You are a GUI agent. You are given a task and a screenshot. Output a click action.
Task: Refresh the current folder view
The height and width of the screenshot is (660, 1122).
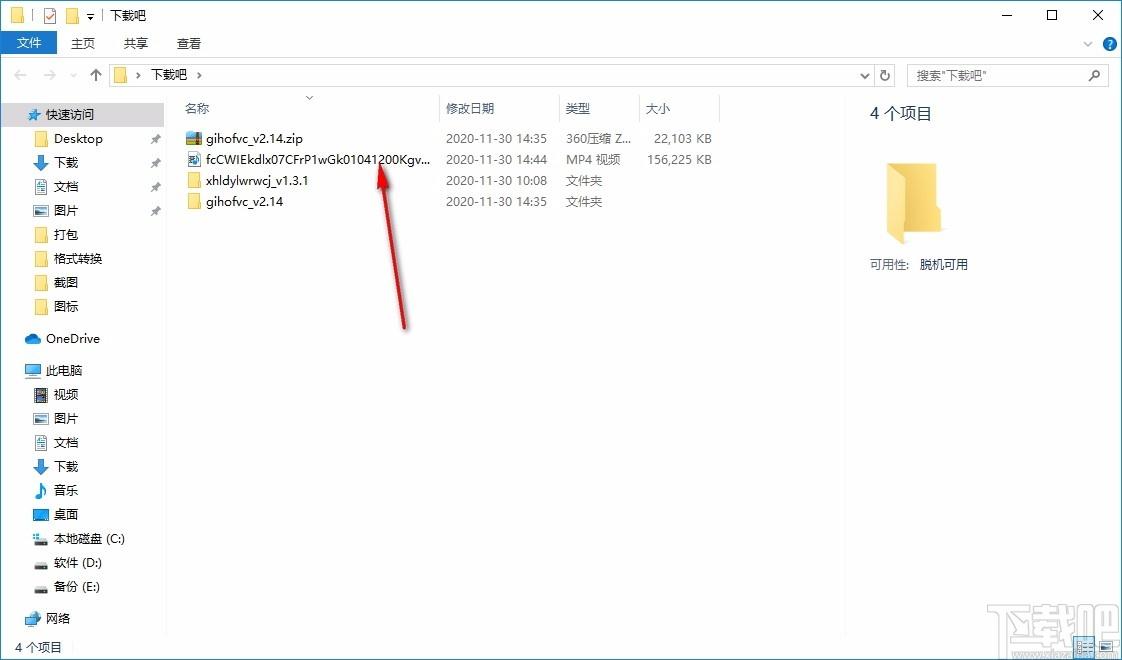coord(885,75)
